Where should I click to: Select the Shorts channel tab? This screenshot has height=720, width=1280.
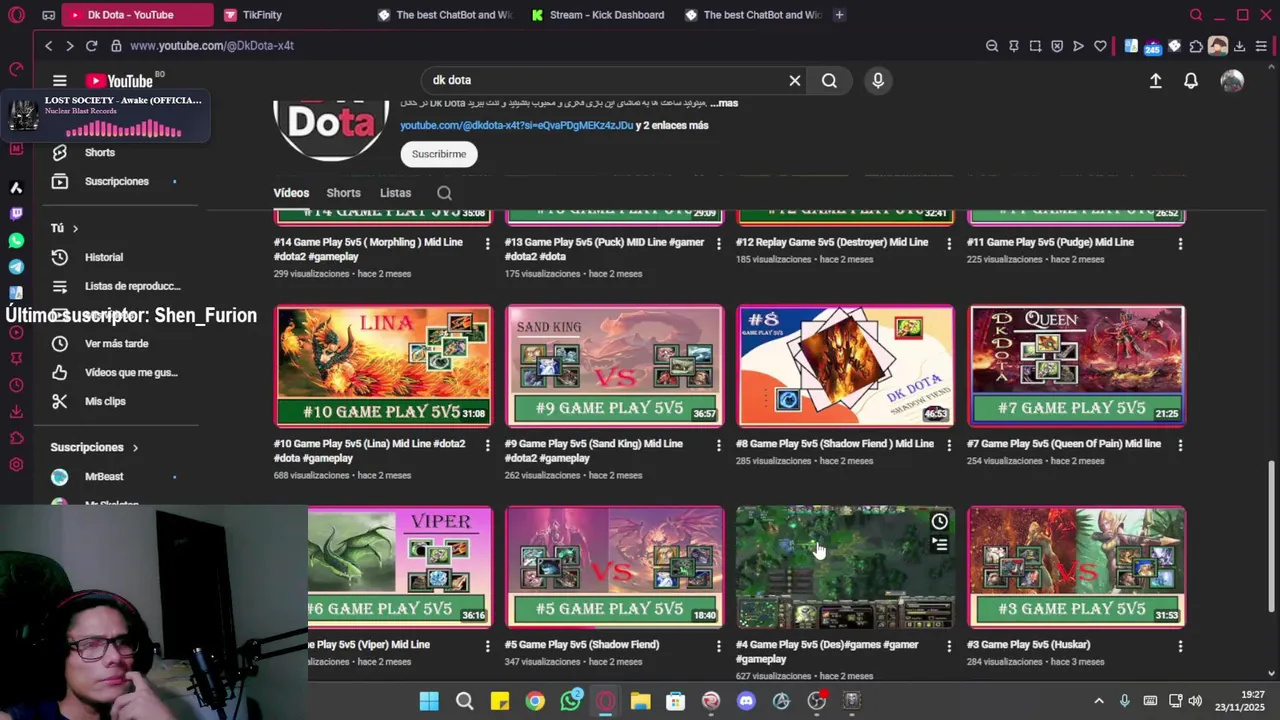343,193
